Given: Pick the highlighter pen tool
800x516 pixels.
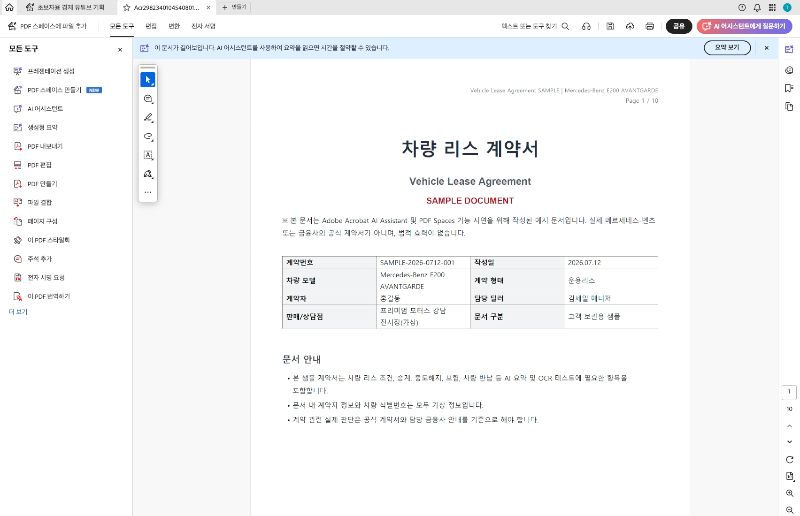Looking at the screenshot, I should point(148,117).
